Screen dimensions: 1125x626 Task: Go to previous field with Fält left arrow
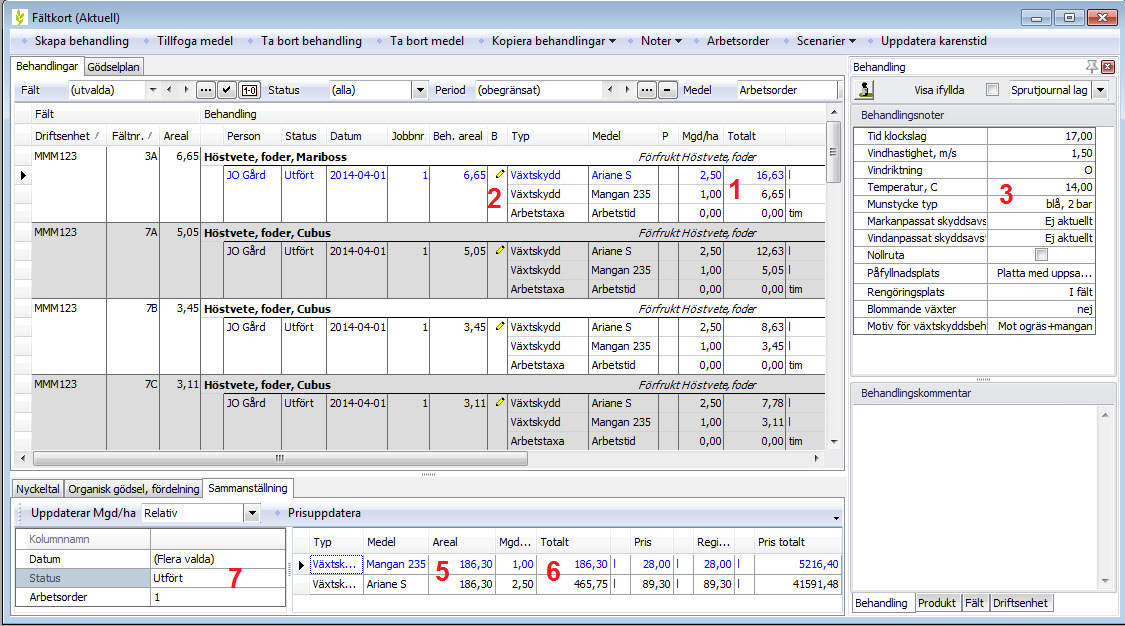(x=169, y=90)
